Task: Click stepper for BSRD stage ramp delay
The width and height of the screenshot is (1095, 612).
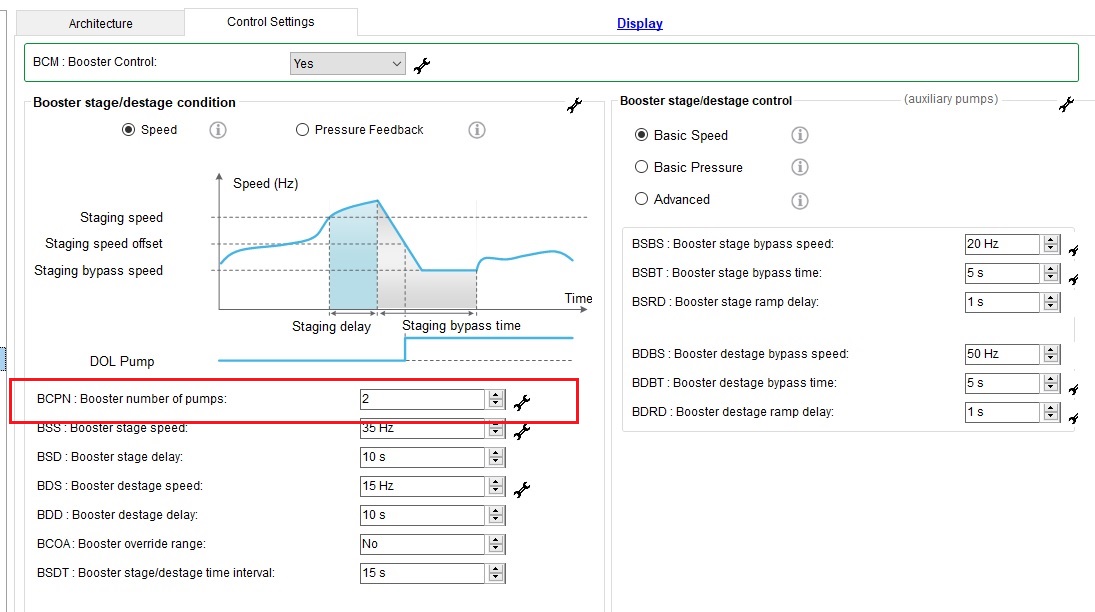Action: point(1051,302)
